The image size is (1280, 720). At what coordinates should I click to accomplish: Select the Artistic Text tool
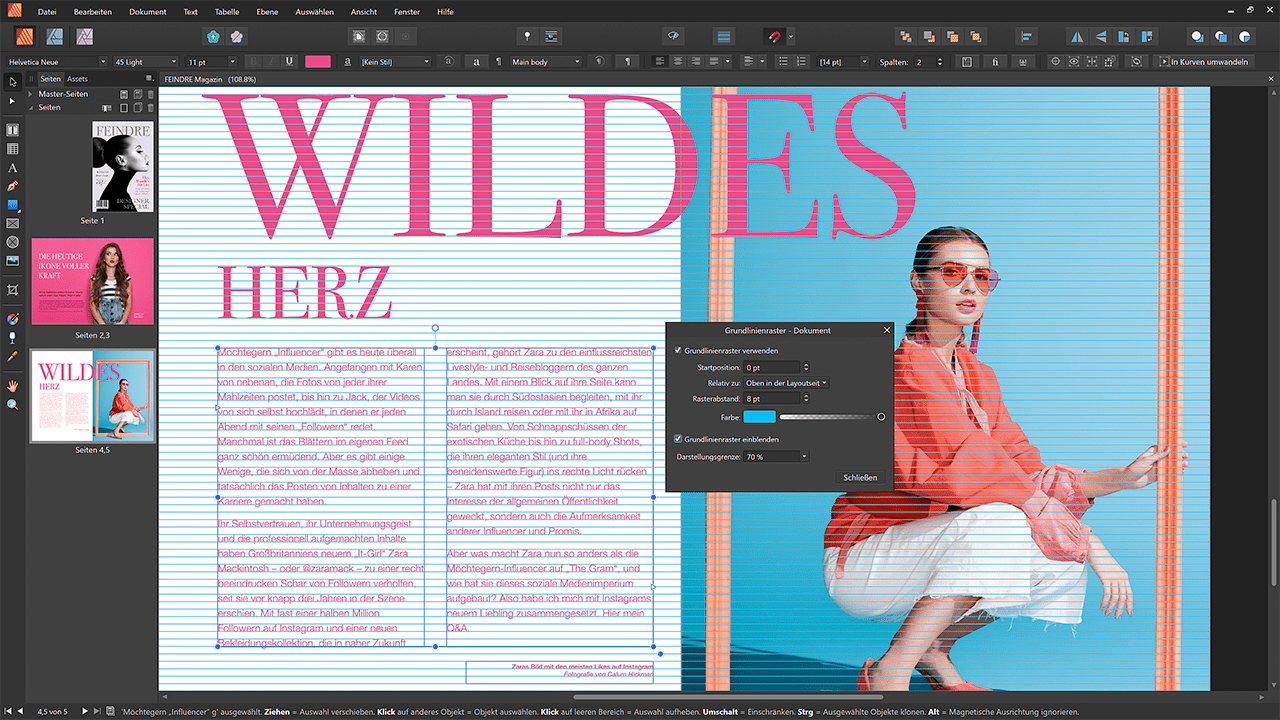[12, 168]
